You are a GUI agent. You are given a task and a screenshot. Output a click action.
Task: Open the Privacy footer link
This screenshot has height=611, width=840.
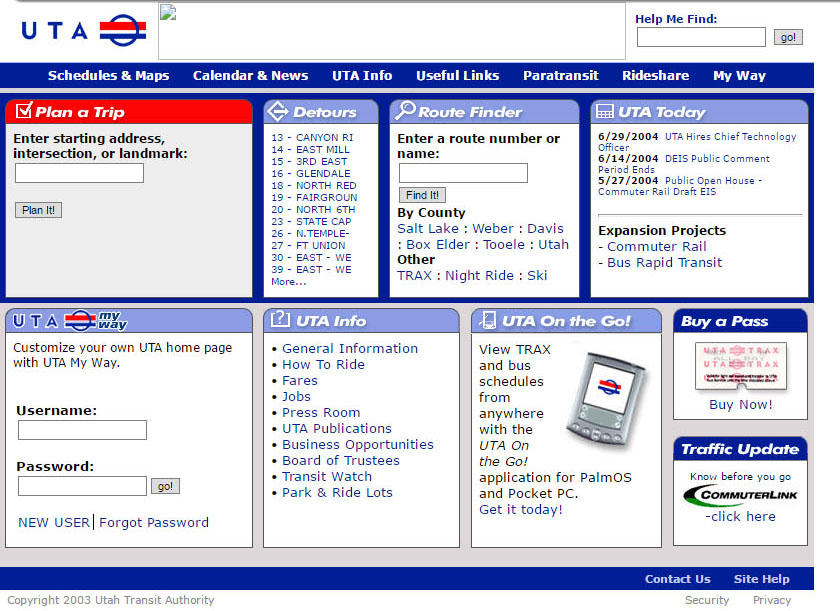point(771,600)
